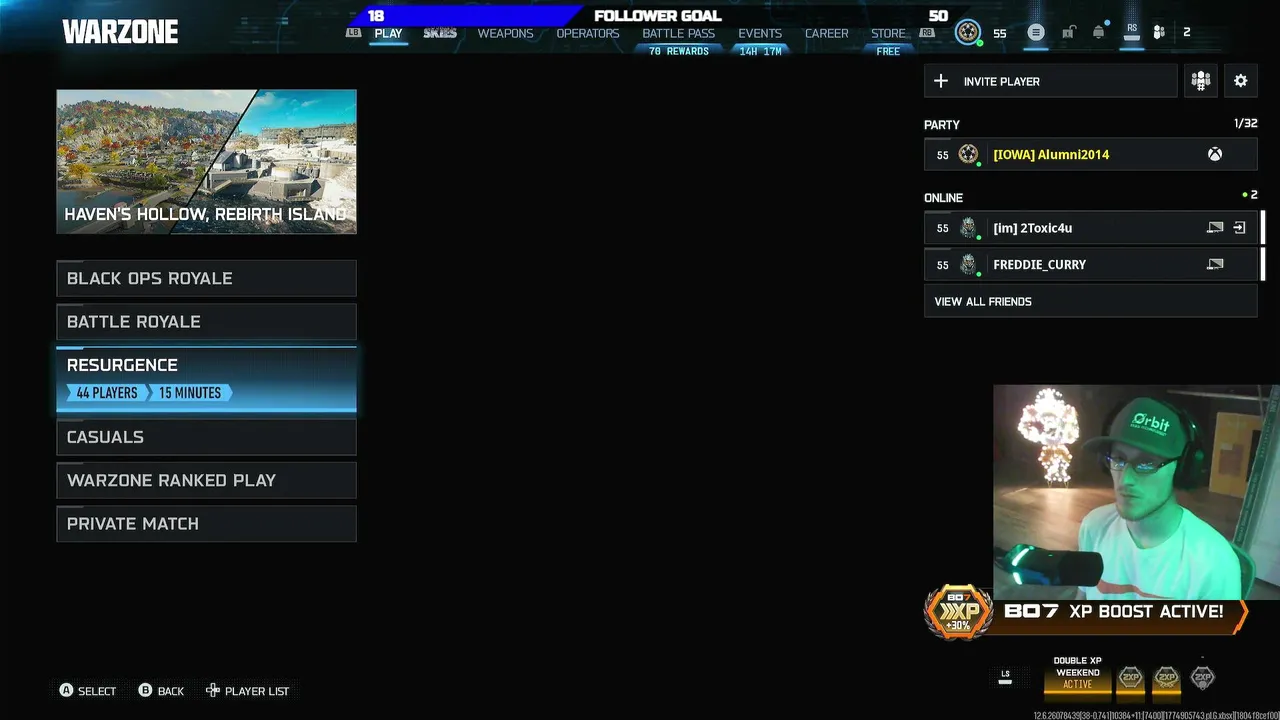Viewport: 1280px width, 720px height.
Task: Click the BO7 XP +30% boost badge
Action: pos(958,612)
